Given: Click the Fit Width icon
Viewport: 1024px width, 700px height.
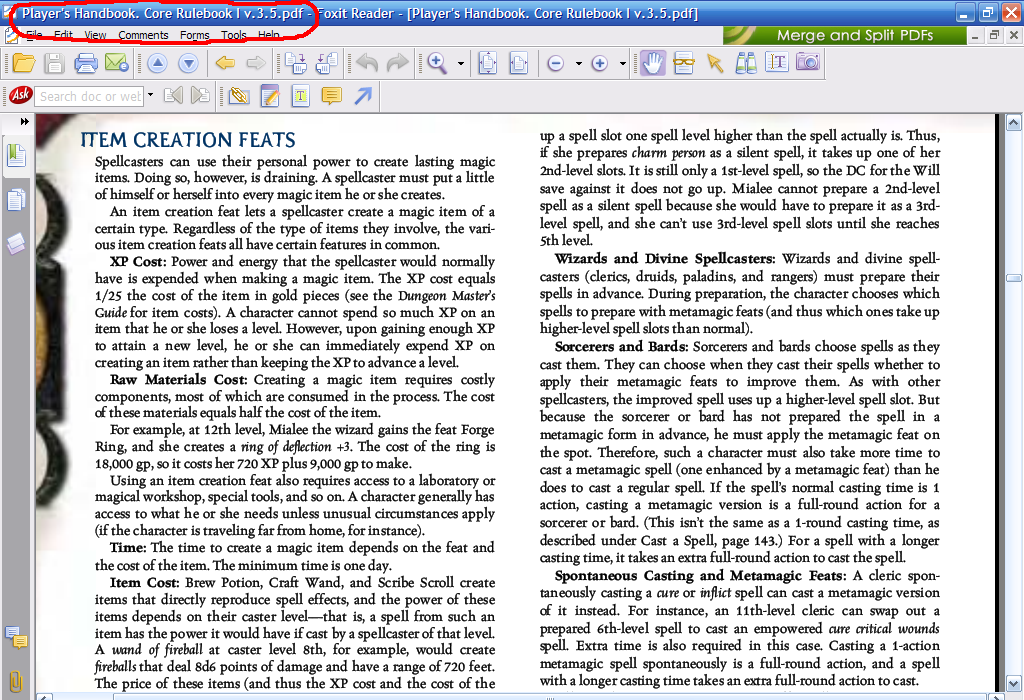Looking at the screenshot, I should click(519, 63).
